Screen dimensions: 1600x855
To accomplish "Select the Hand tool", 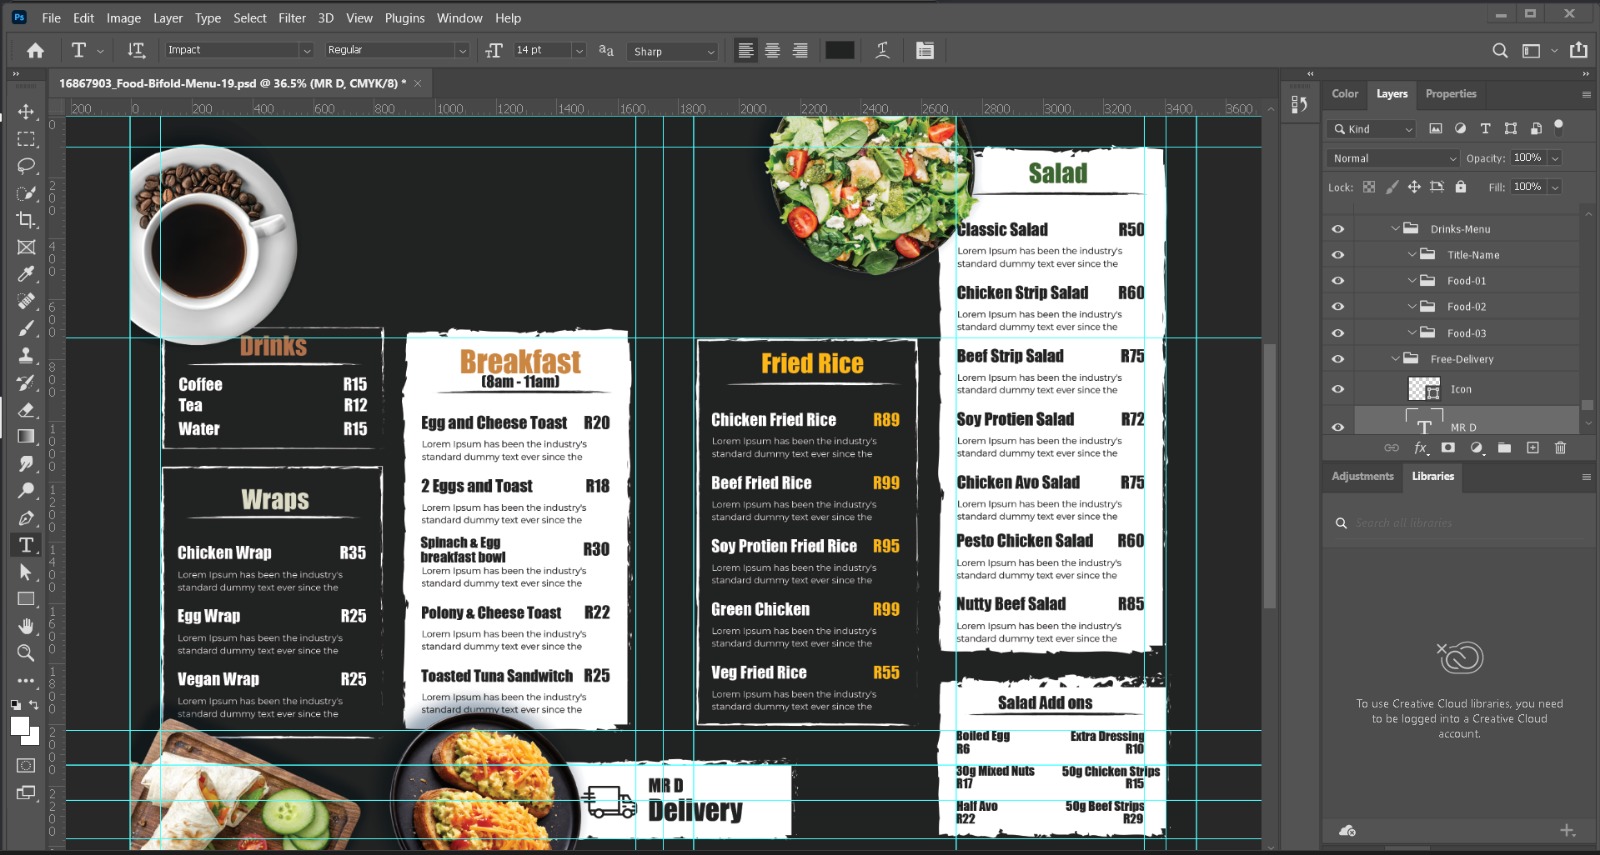I will [26, 626].
